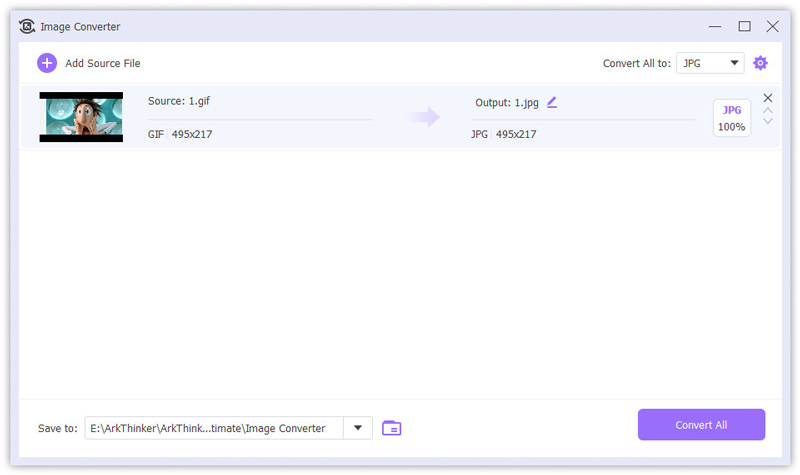800x475 pixels.
Task: Click the GIF 495x217 source info
Action: click(180, 134)
